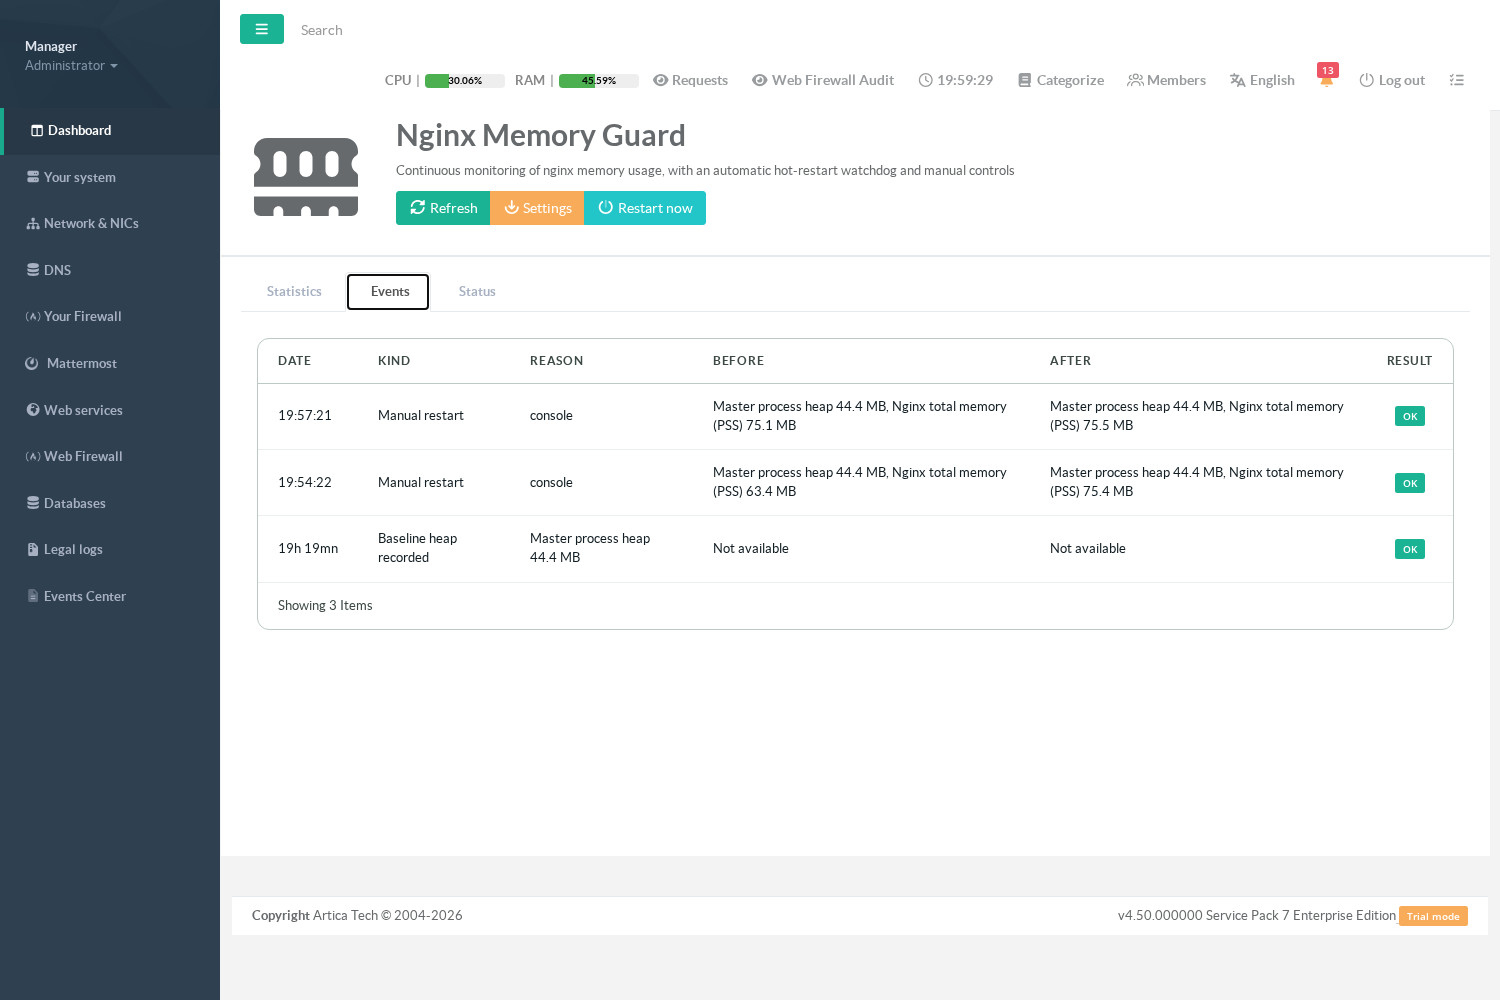Click the Trial mode badge in footer
The height and width of the screenshot is (1000, 1500).
[1433, 916]
